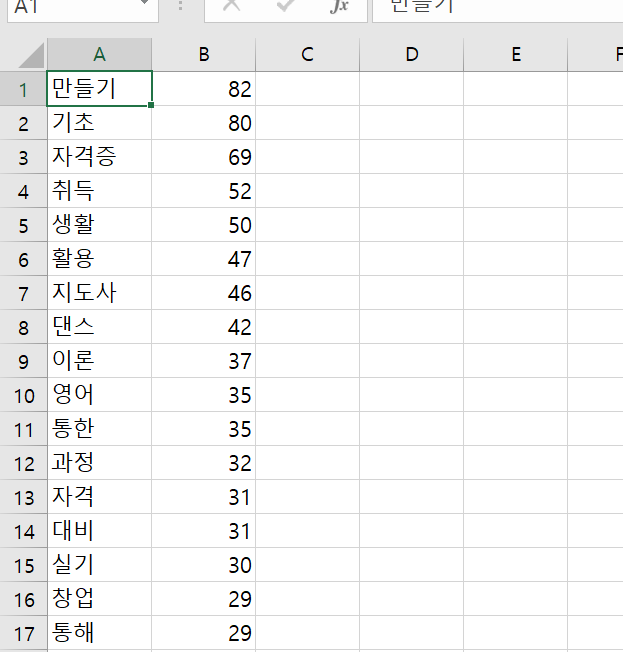Select row 1 header

[23, 89]
